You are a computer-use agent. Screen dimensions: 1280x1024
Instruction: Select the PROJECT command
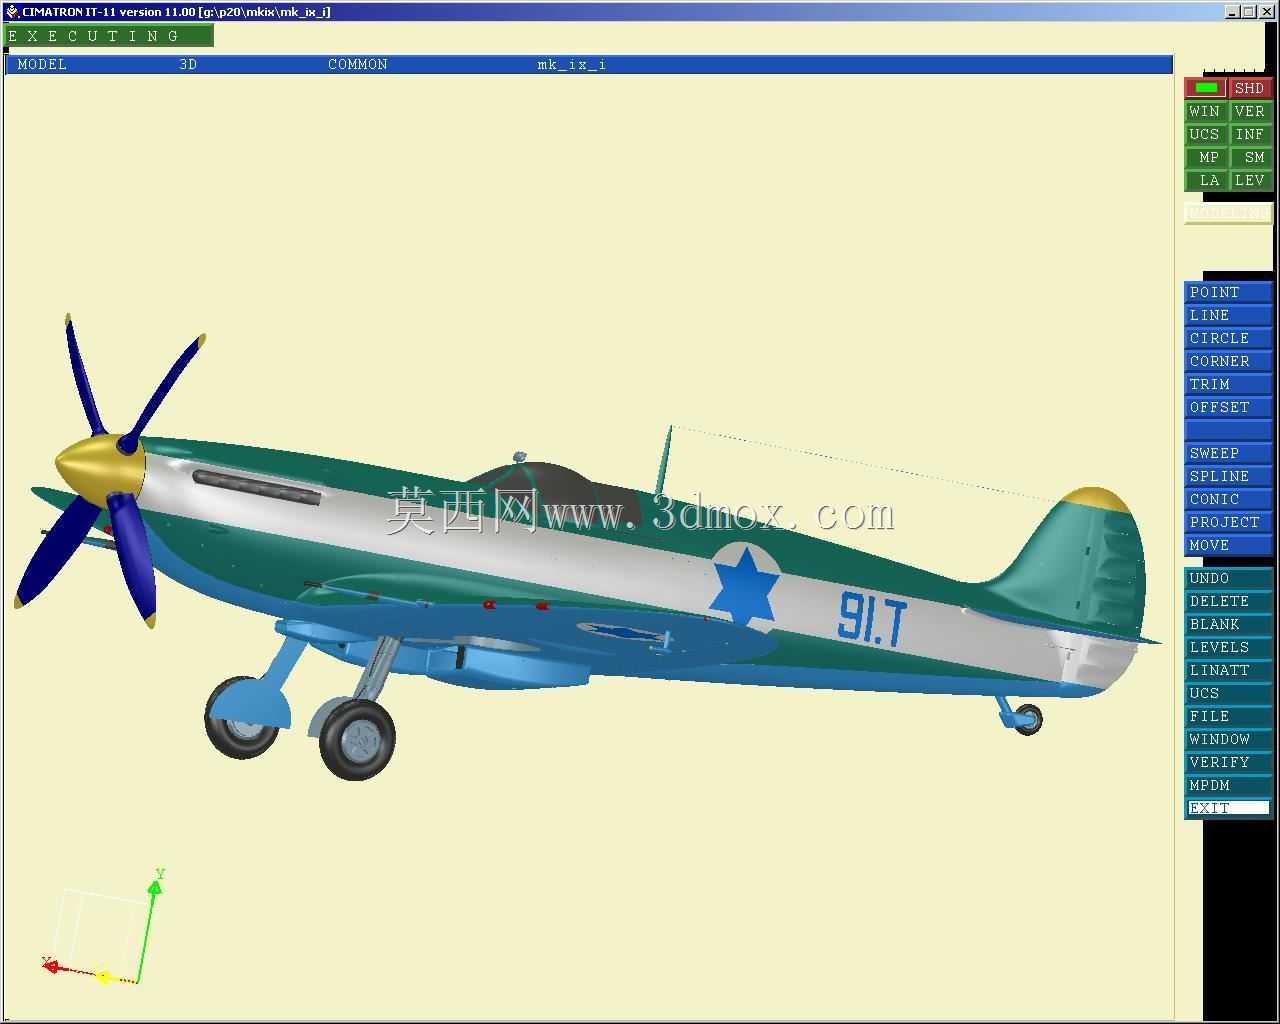tap(1228, 522)
